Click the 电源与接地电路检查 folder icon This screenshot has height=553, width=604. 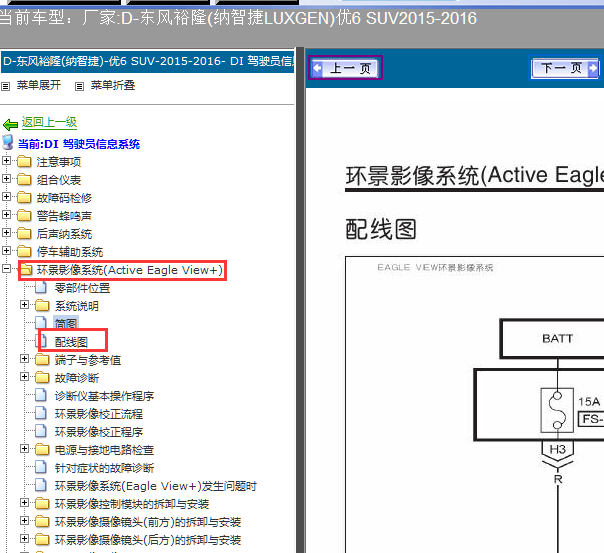[42, 450]
